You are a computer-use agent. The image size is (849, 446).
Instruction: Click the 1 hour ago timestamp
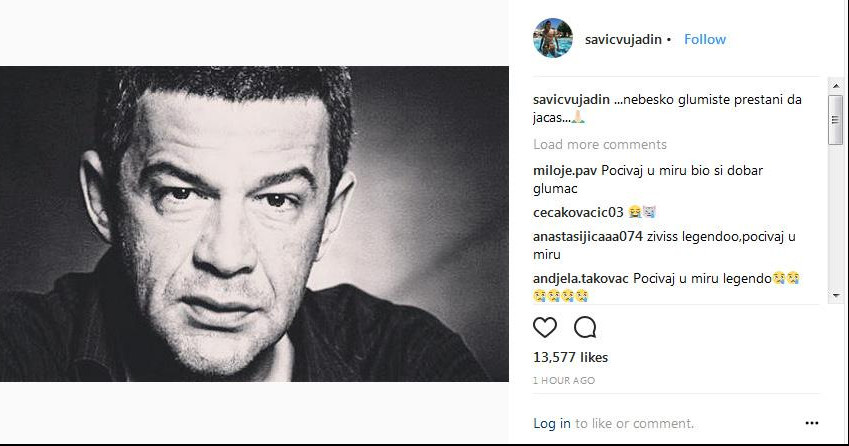tap(564, 380)
